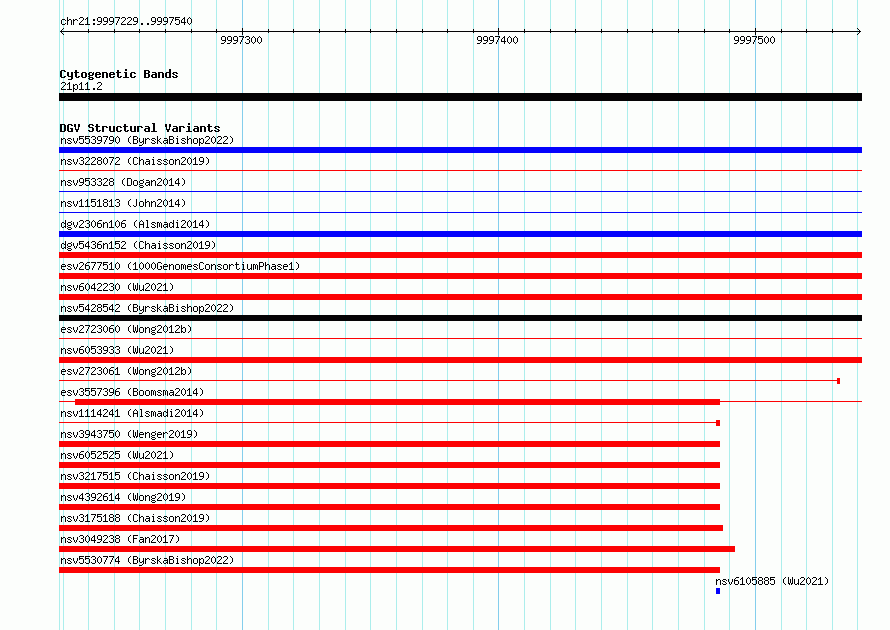Click the red bar of nsv3175188
The width and height of the screenshot is (890, 630).
point(391,528)
